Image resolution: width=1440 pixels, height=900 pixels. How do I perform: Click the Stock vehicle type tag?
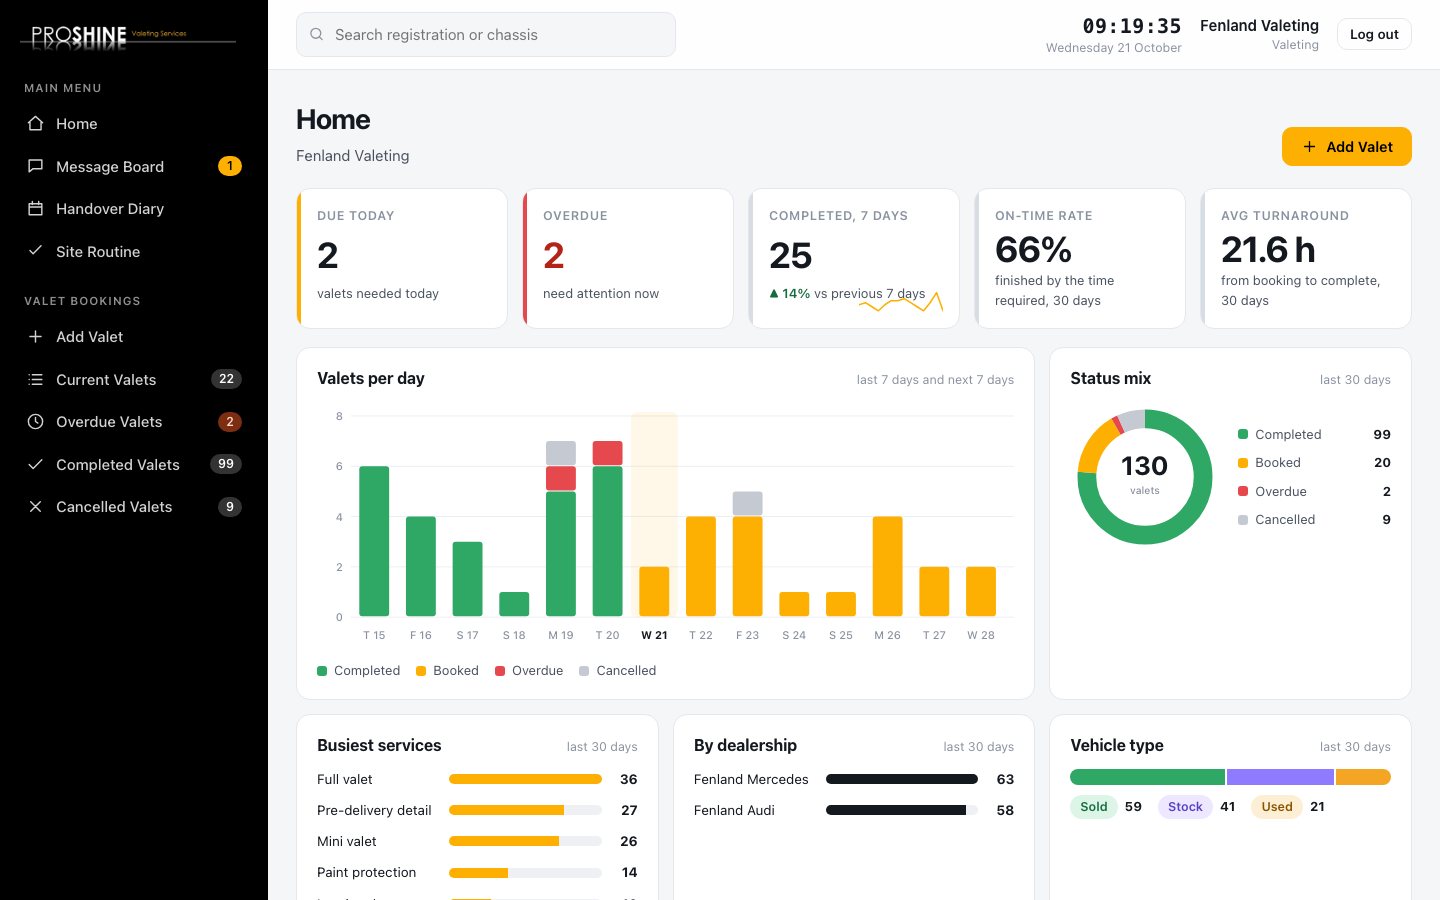tap(1185, 807)
